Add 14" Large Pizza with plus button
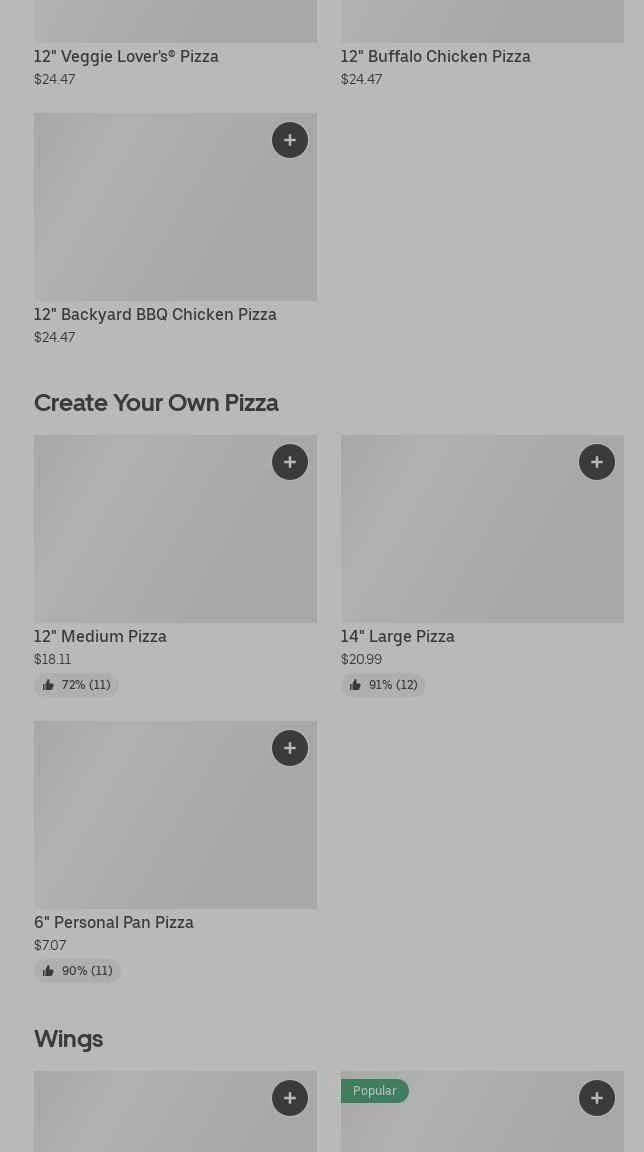 pos(597,461)
